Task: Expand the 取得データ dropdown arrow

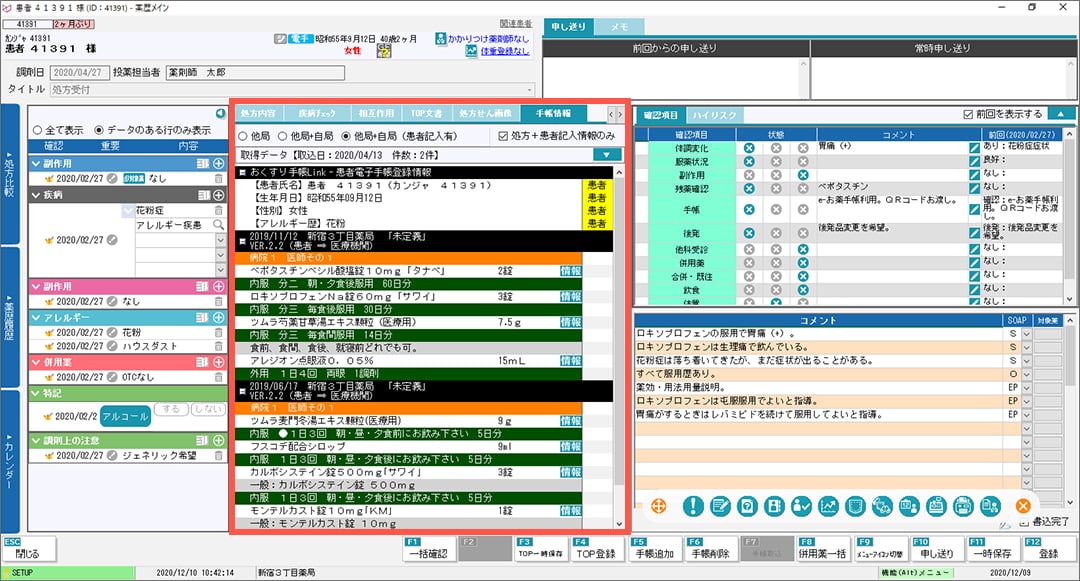Action: (607, 156)
